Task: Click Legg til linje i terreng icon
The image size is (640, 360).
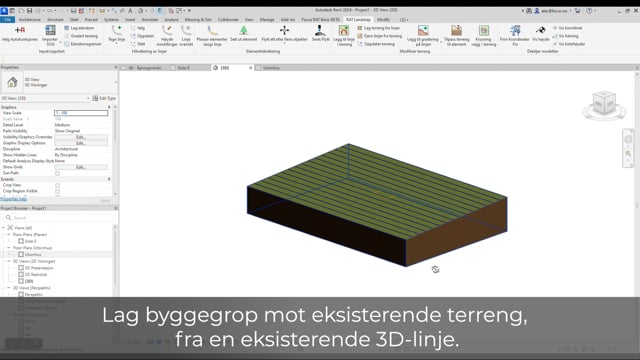Action: click(344, 30)
